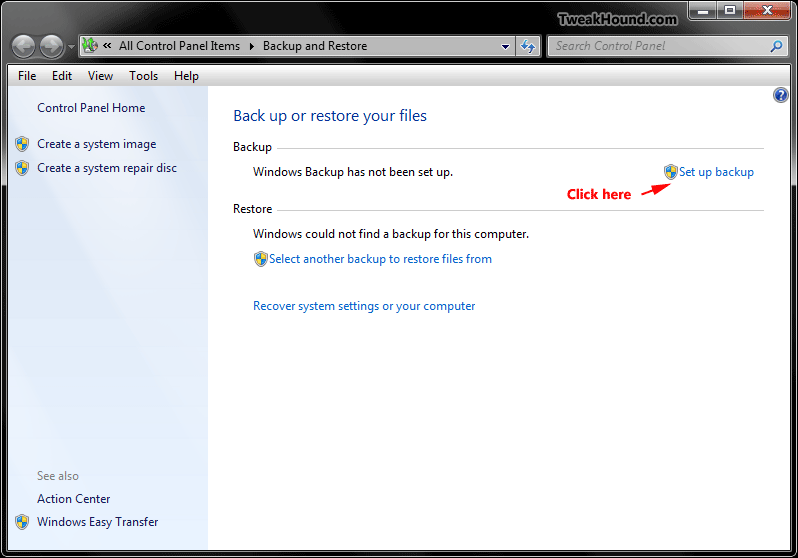Click the Refresh button
Screen dimensions: 798x558
click(x=528, y=46)
